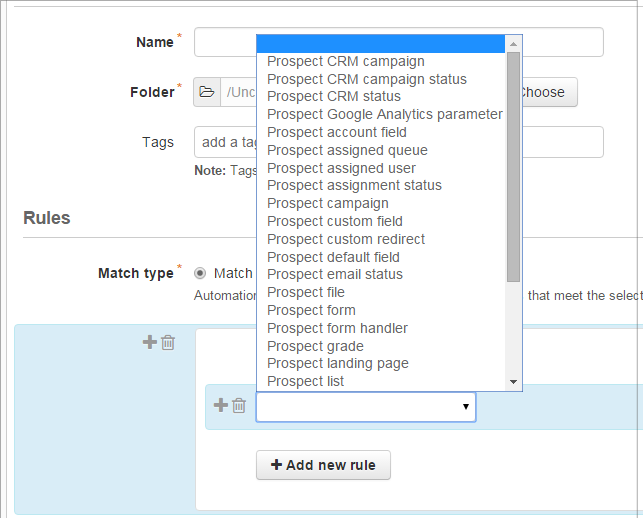This screenshot has height=518, width=643.
Task: Choose Prospect CRM status option
Action: click(x=381, y=96)
